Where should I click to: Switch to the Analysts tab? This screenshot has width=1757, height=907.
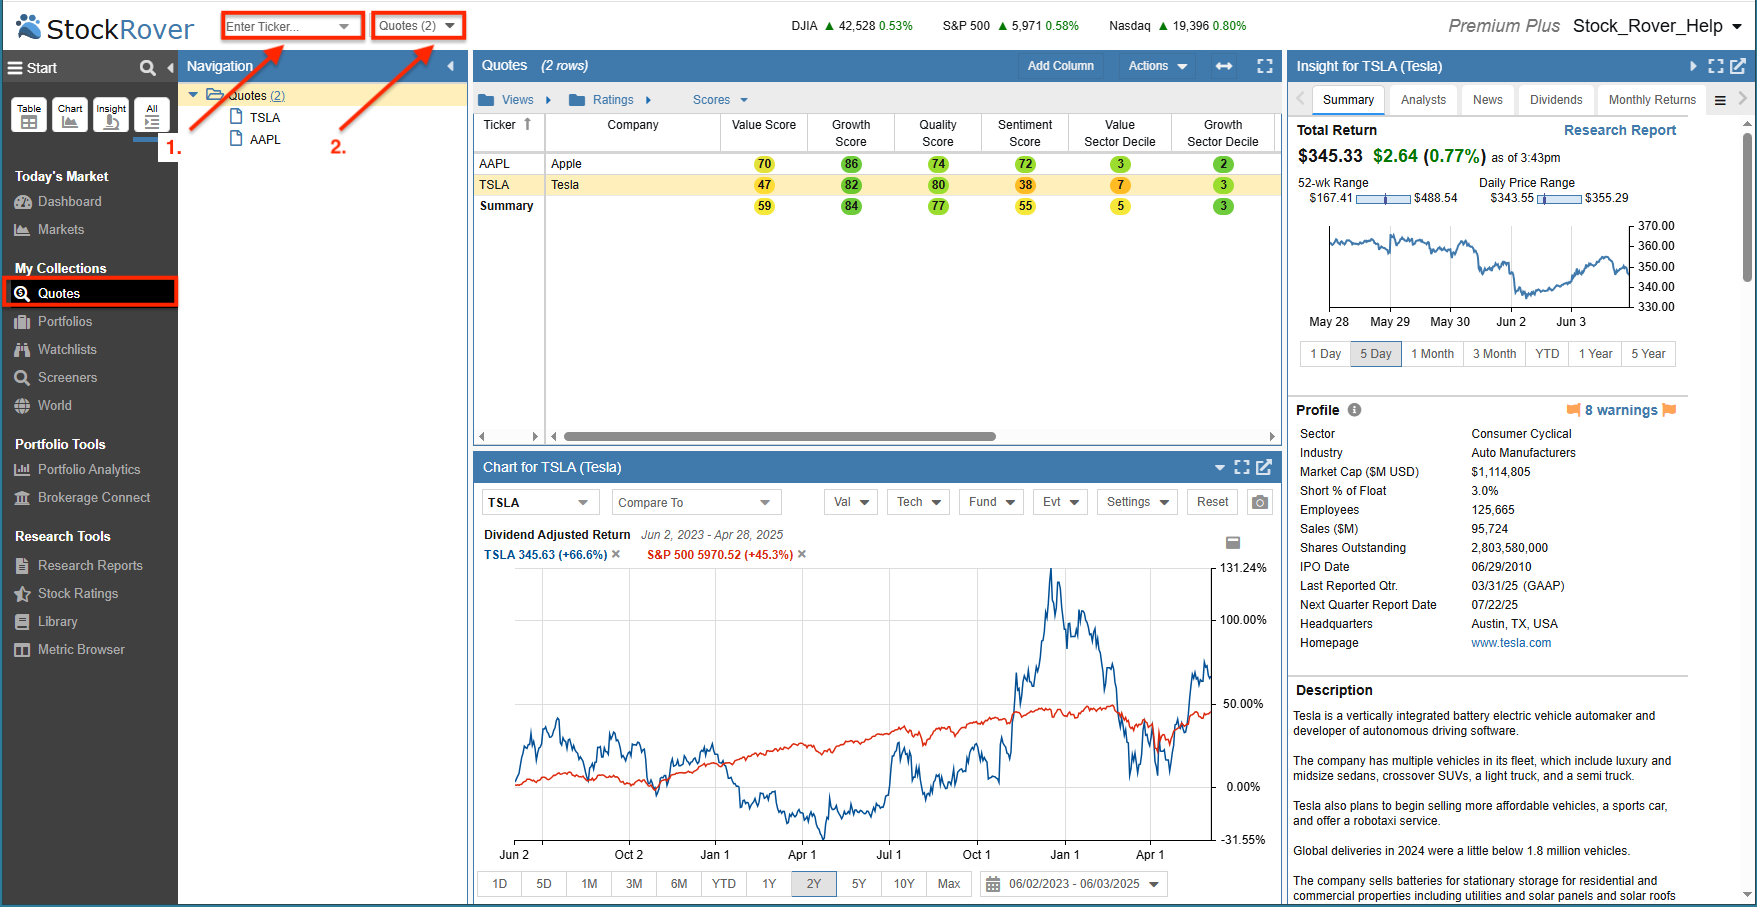click(x=1423, y=100)
